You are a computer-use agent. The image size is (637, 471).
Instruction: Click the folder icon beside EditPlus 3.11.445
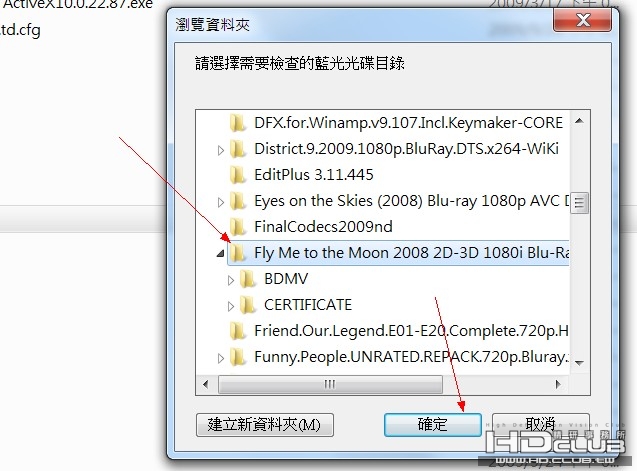pos(237,175)
